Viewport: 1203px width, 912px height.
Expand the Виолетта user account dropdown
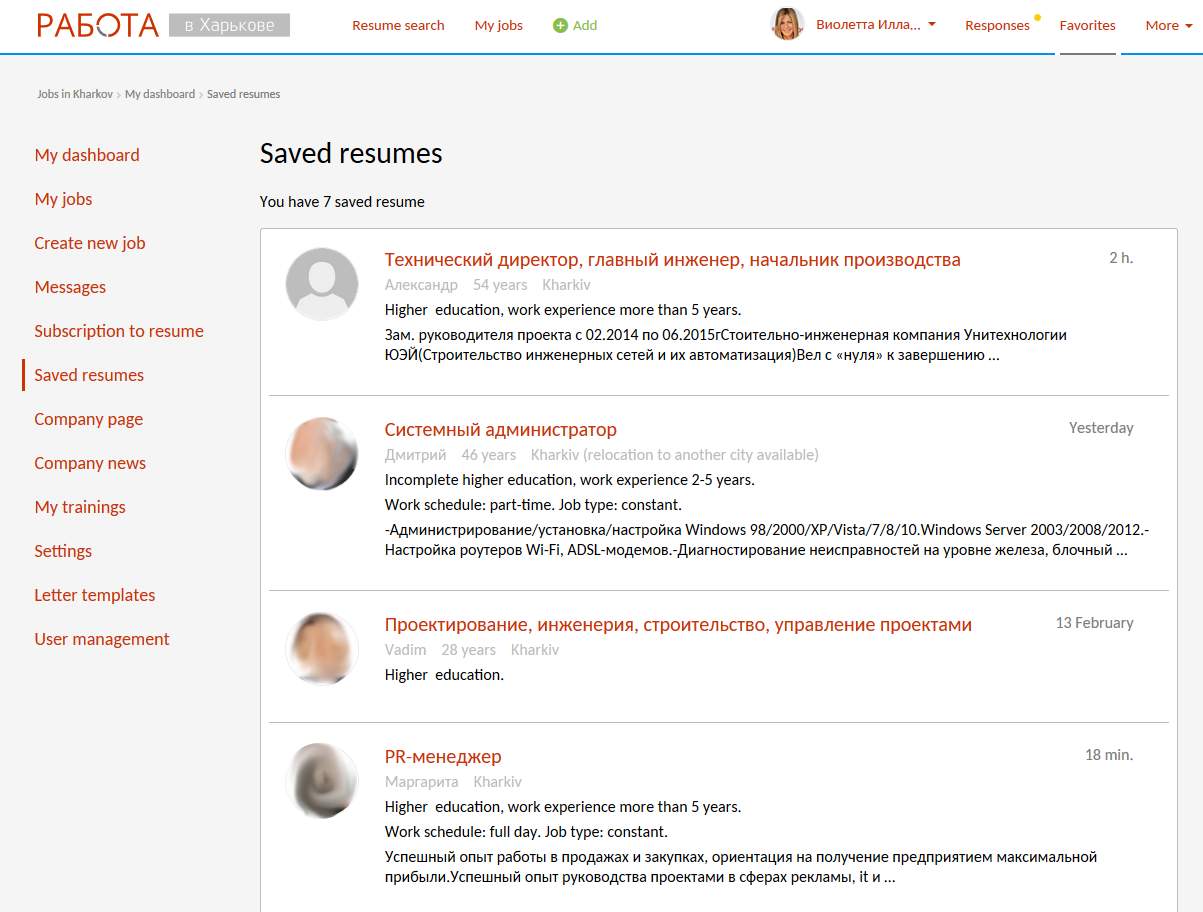click(x=876, y=25)
